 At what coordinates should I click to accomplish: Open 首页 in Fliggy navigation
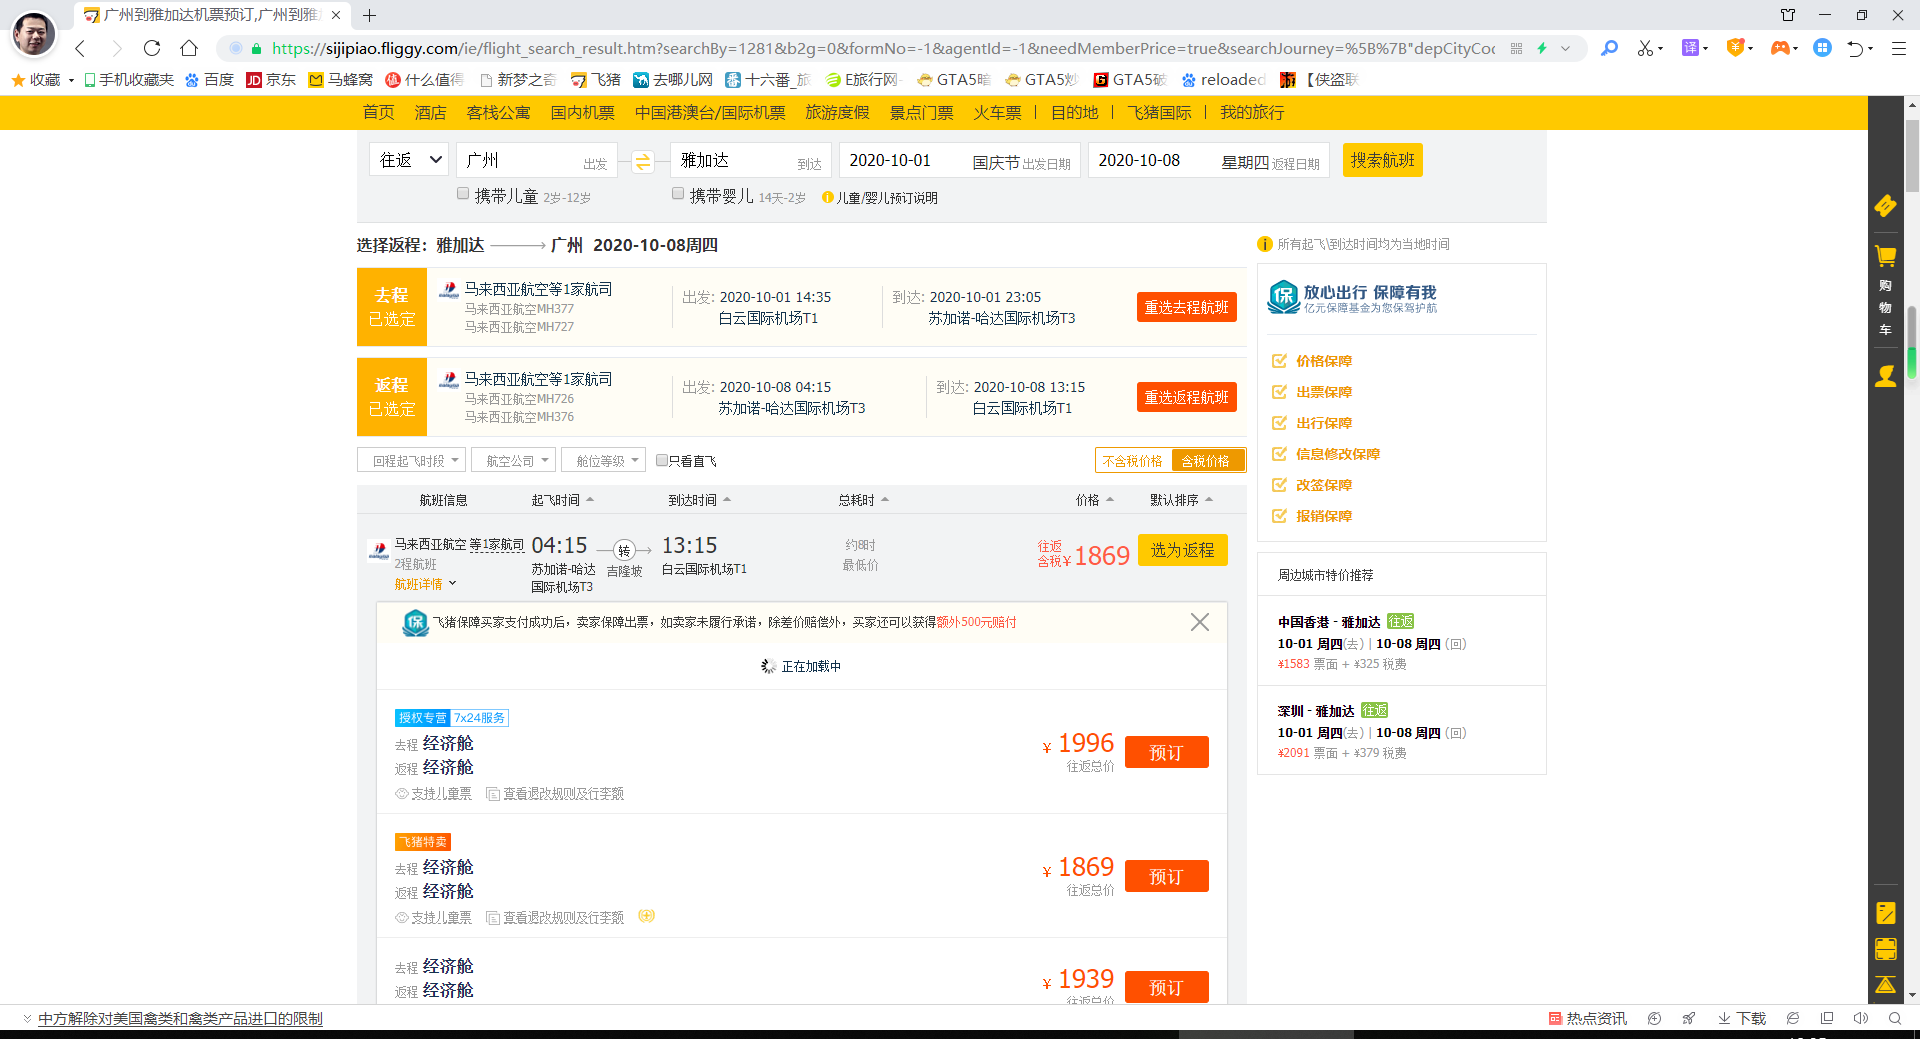pos(378,112)
